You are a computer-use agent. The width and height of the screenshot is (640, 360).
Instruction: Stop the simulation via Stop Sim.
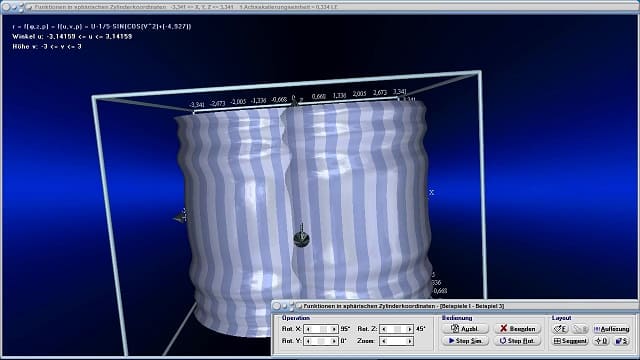[465, 340]
